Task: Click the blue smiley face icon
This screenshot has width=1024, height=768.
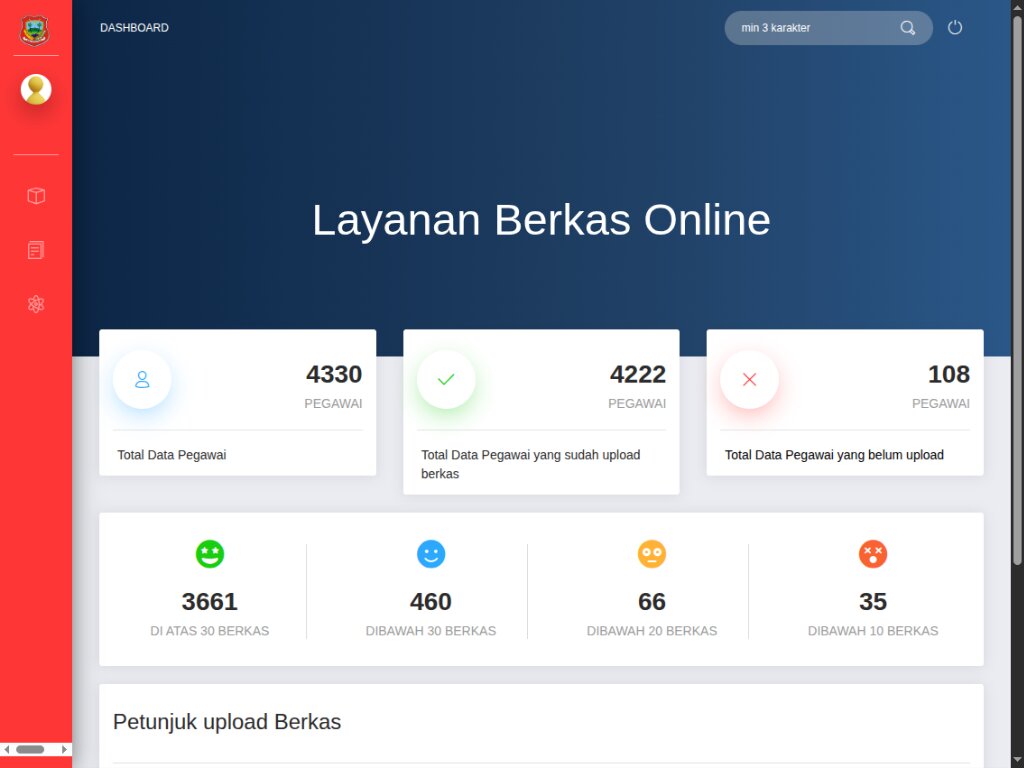Action: point(431,554)
